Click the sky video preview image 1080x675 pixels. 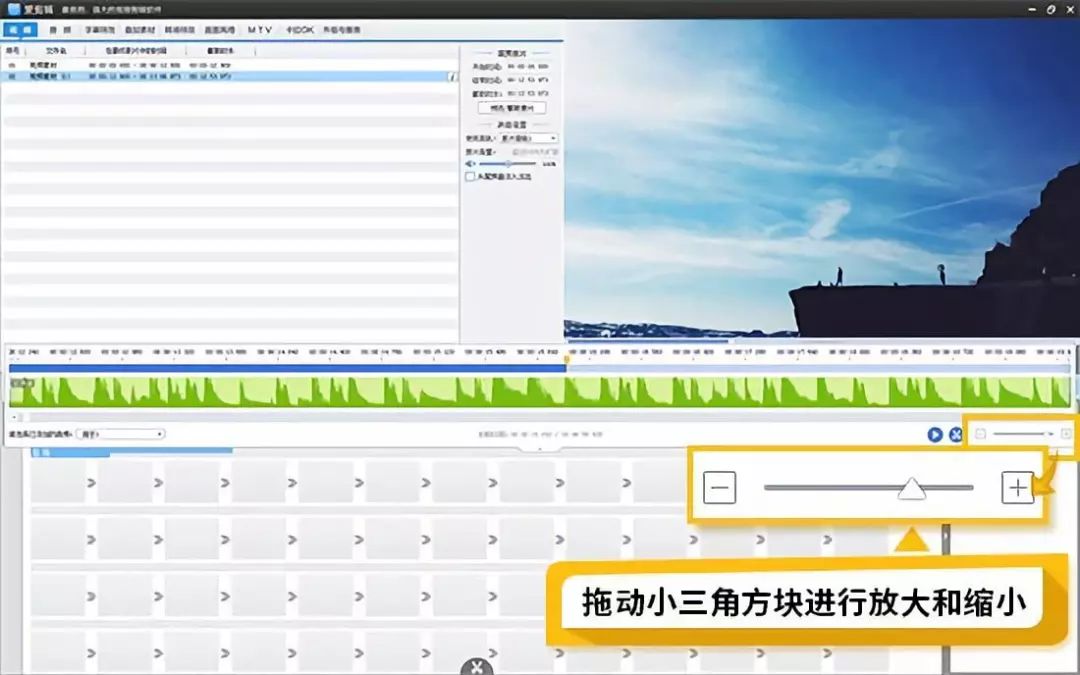[x=822, y=178]
